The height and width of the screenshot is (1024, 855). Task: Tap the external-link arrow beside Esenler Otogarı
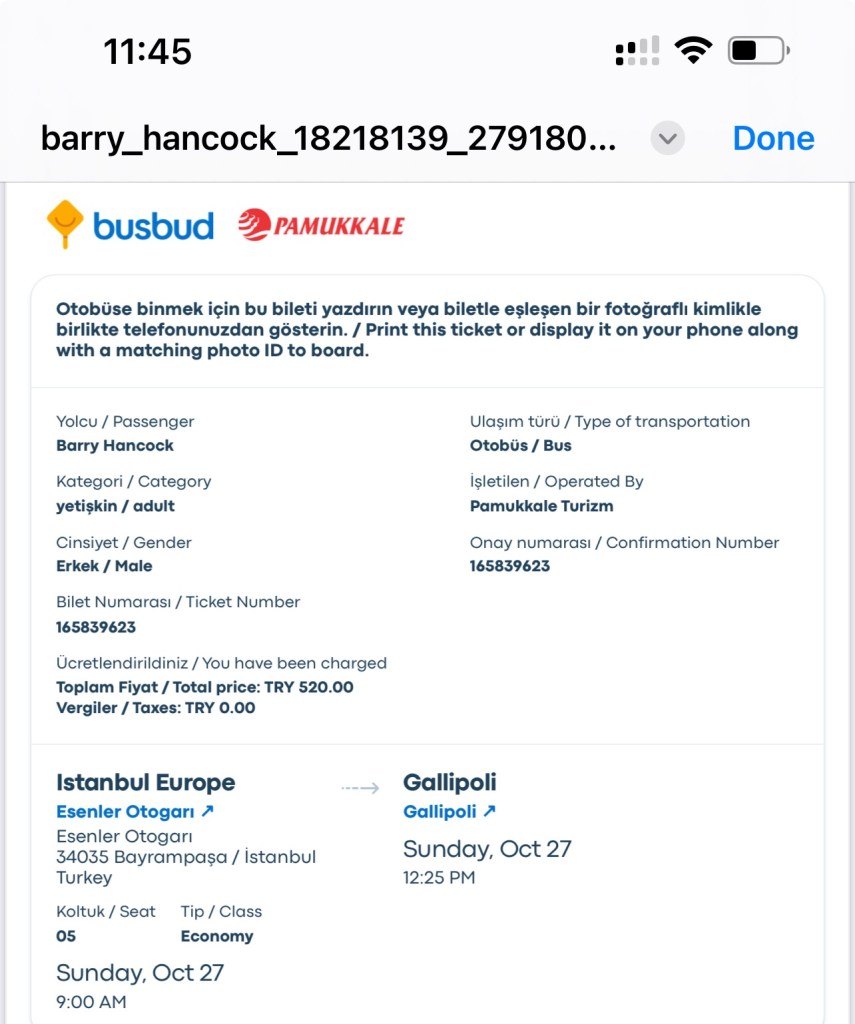pos(208,811)
